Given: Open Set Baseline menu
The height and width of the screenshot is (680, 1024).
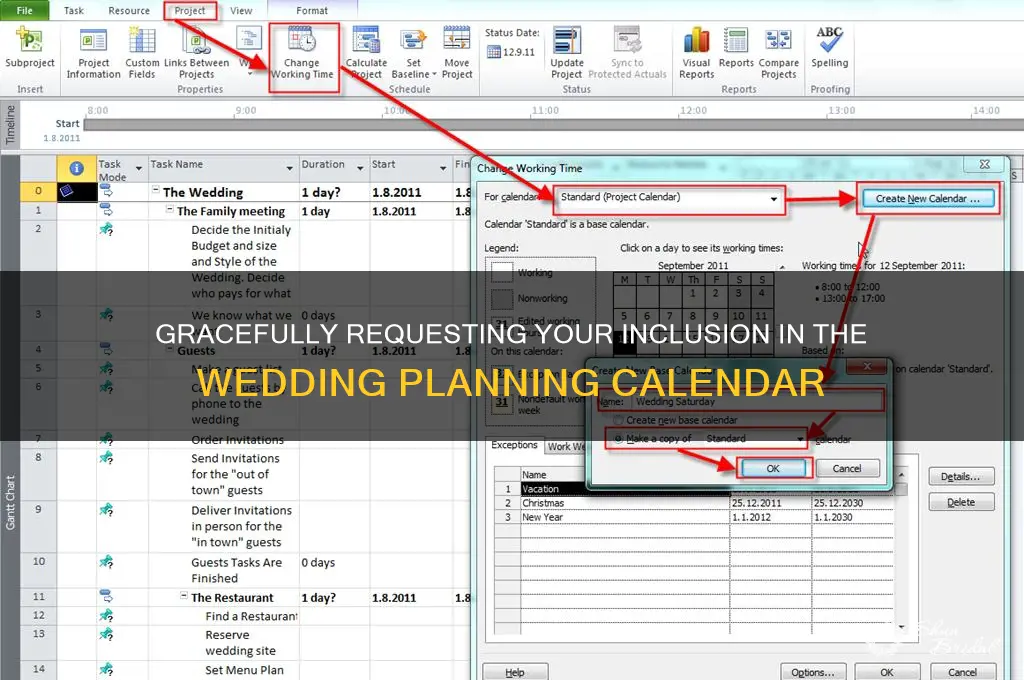Looking at the screenshot, I should (x=413, y=54).
